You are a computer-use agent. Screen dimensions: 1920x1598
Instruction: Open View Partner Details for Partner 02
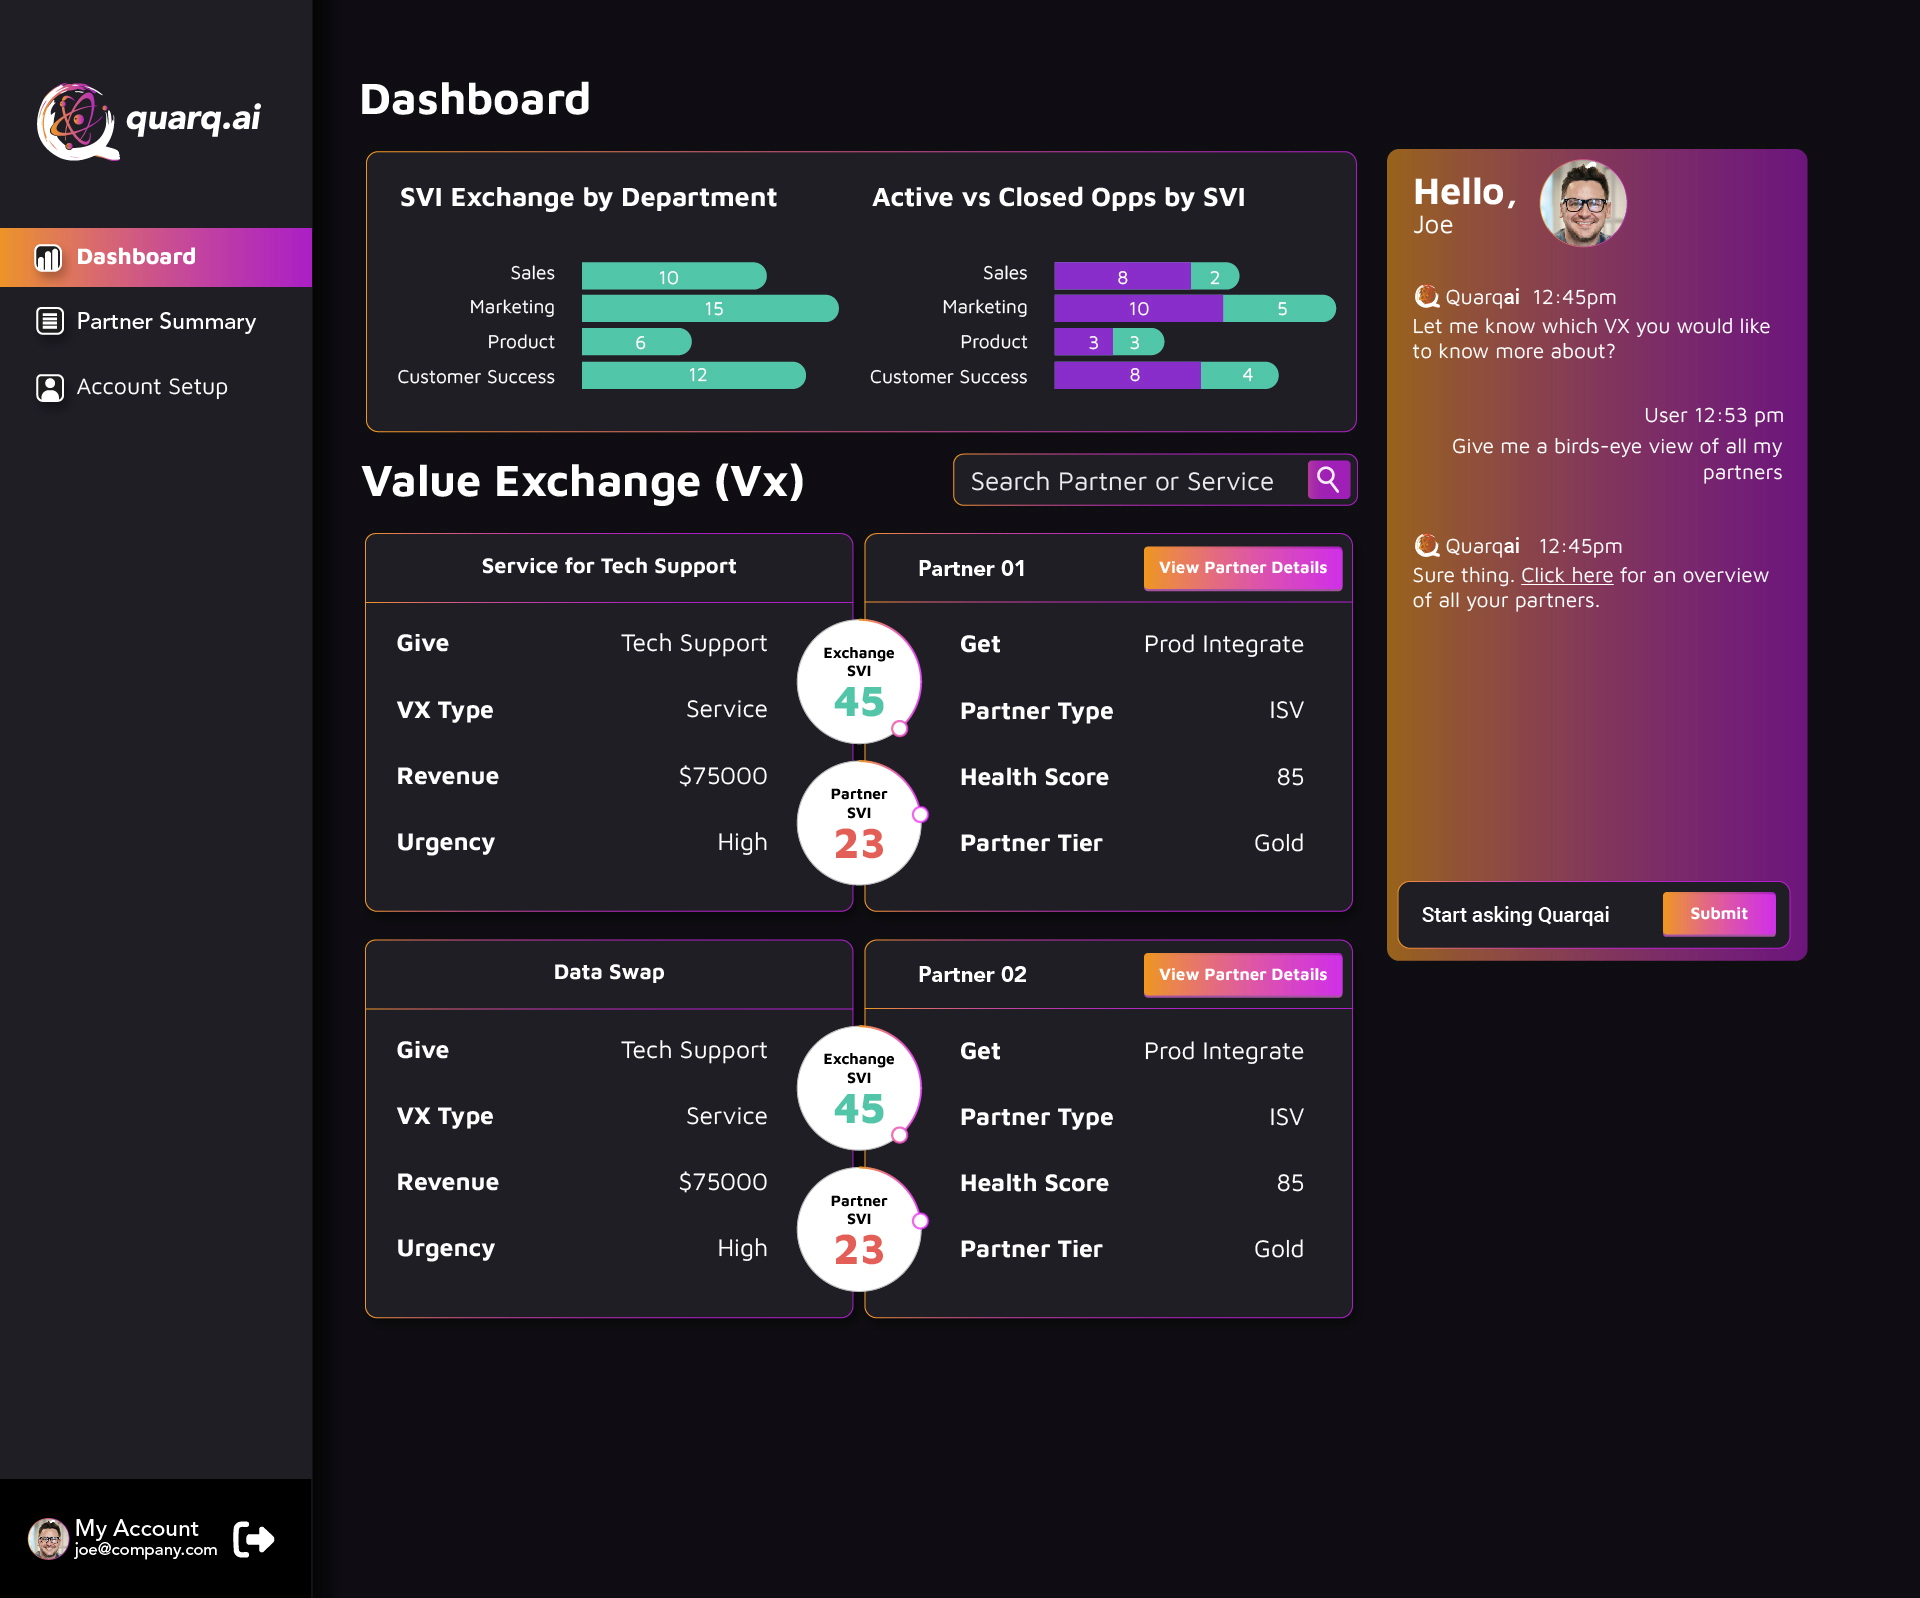pyautogui.click(x=1242, y=974)
